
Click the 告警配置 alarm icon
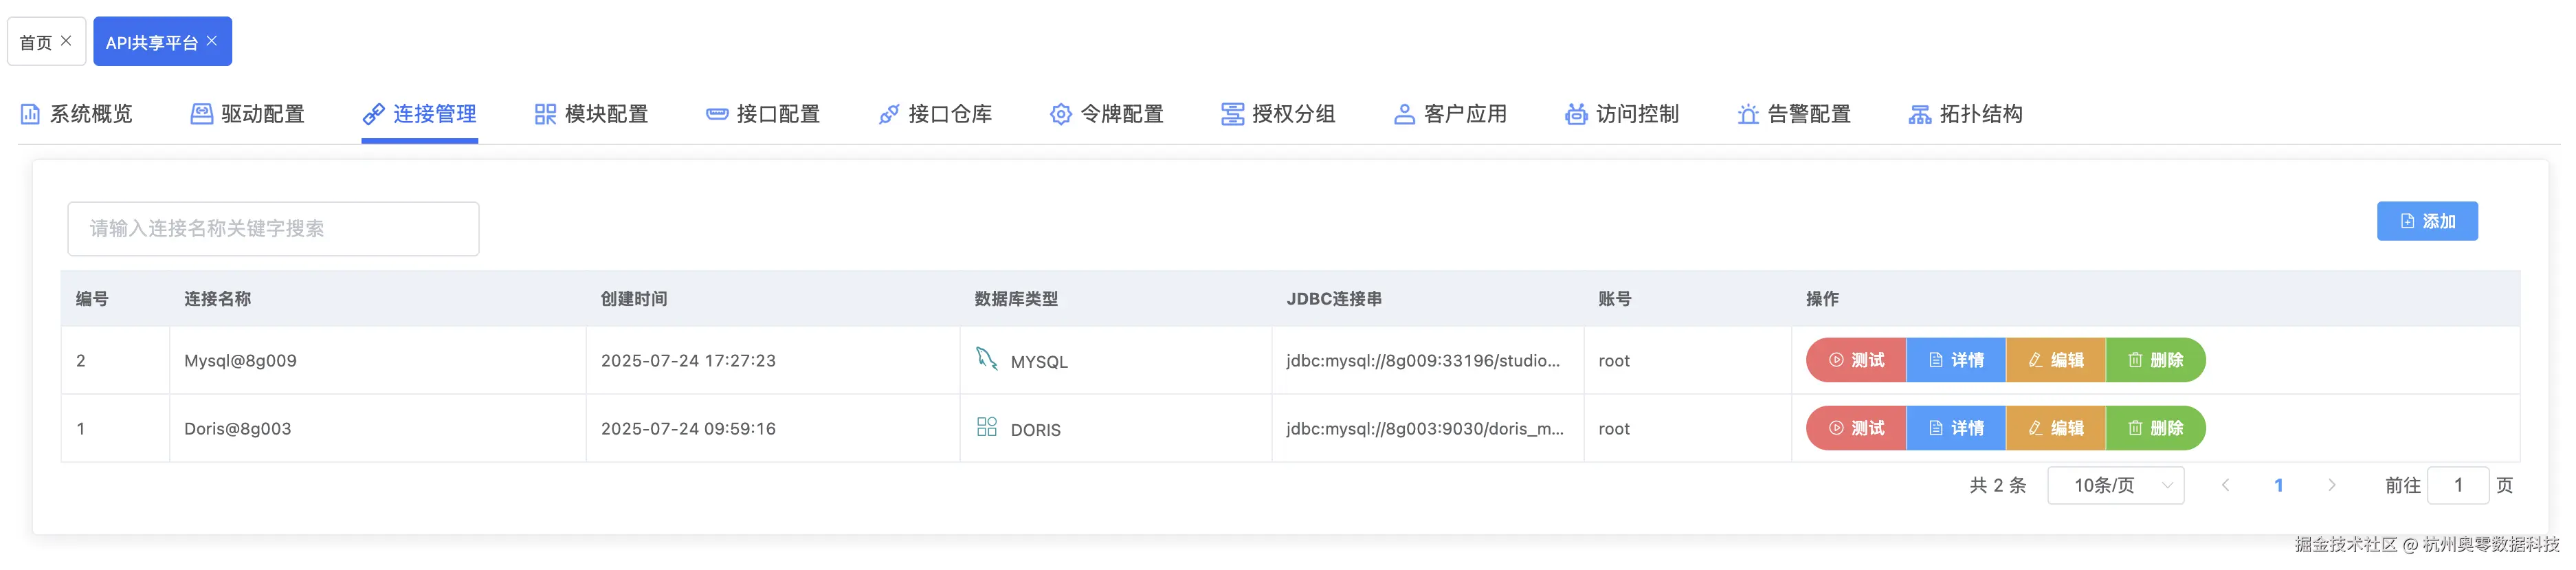coord(1748,114)
